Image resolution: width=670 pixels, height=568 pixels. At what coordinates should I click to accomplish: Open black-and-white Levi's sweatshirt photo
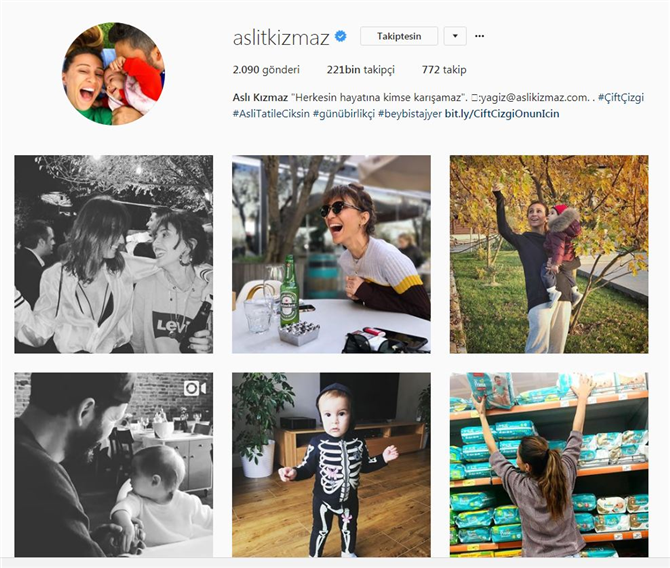click(114, 254)
